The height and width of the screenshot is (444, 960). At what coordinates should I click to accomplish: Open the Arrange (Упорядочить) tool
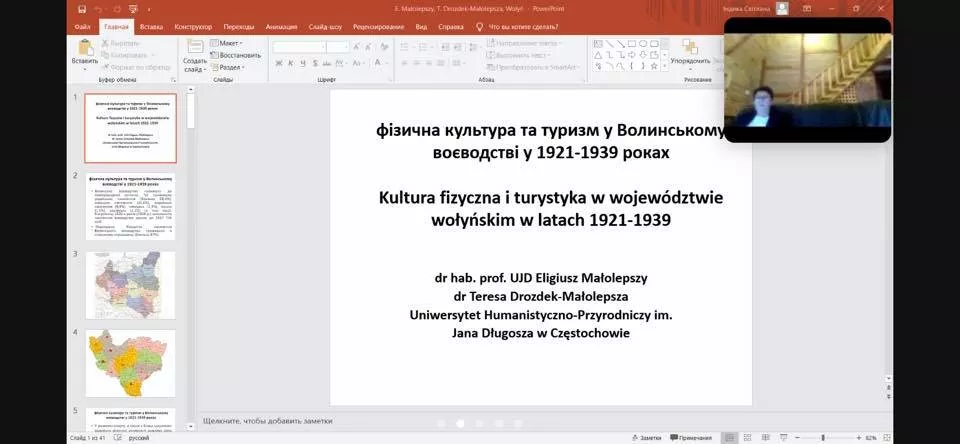pos(690,50)
